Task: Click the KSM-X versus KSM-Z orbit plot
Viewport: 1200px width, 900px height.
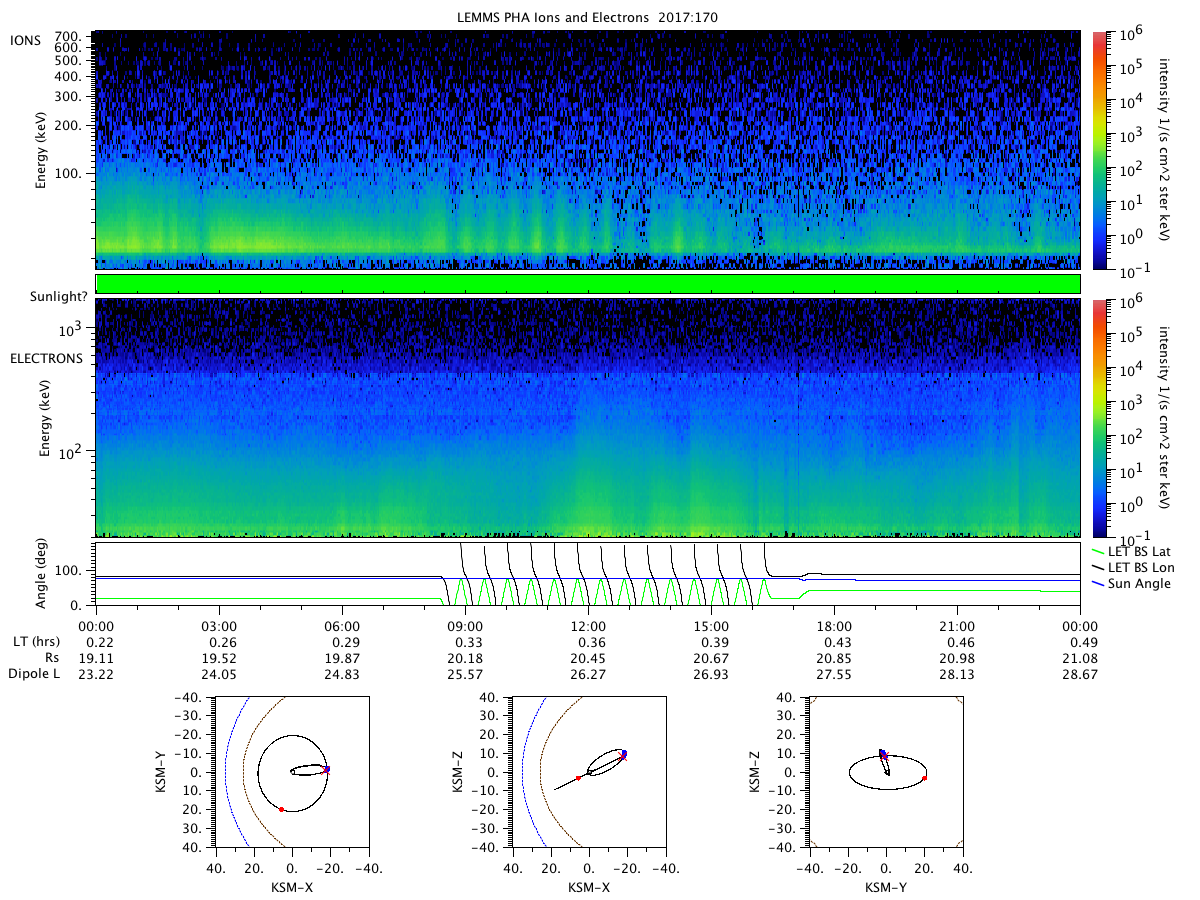Action: point(588,772)
